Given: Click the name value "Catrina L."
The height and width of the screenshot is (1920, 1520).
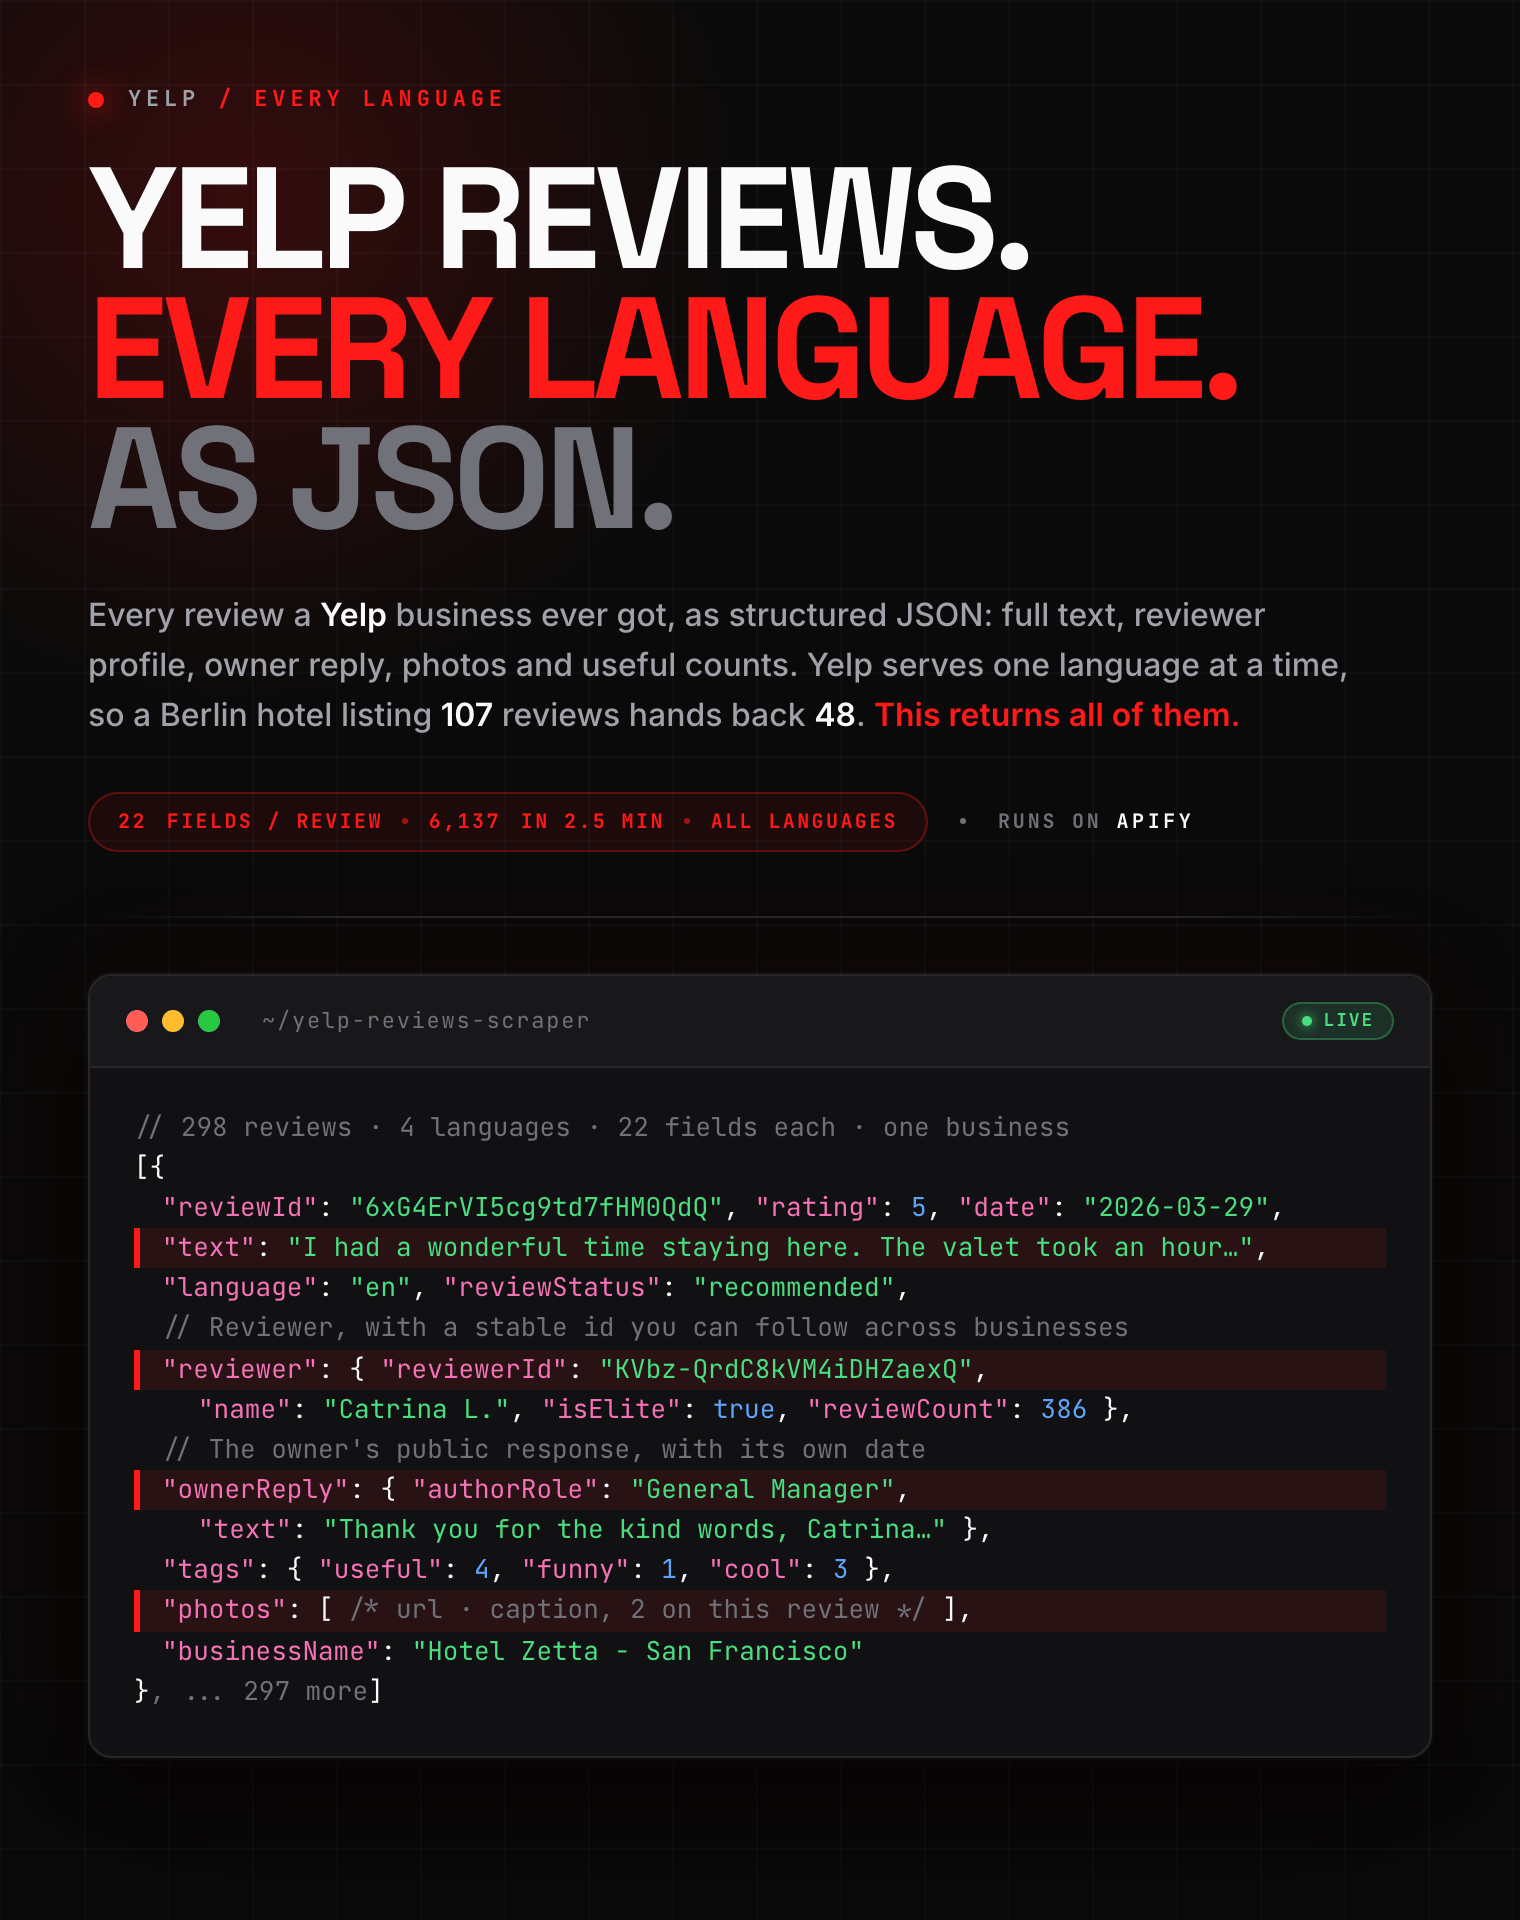Looking at the screenshot, I should pyautogui.click(x=417, y=1409).
